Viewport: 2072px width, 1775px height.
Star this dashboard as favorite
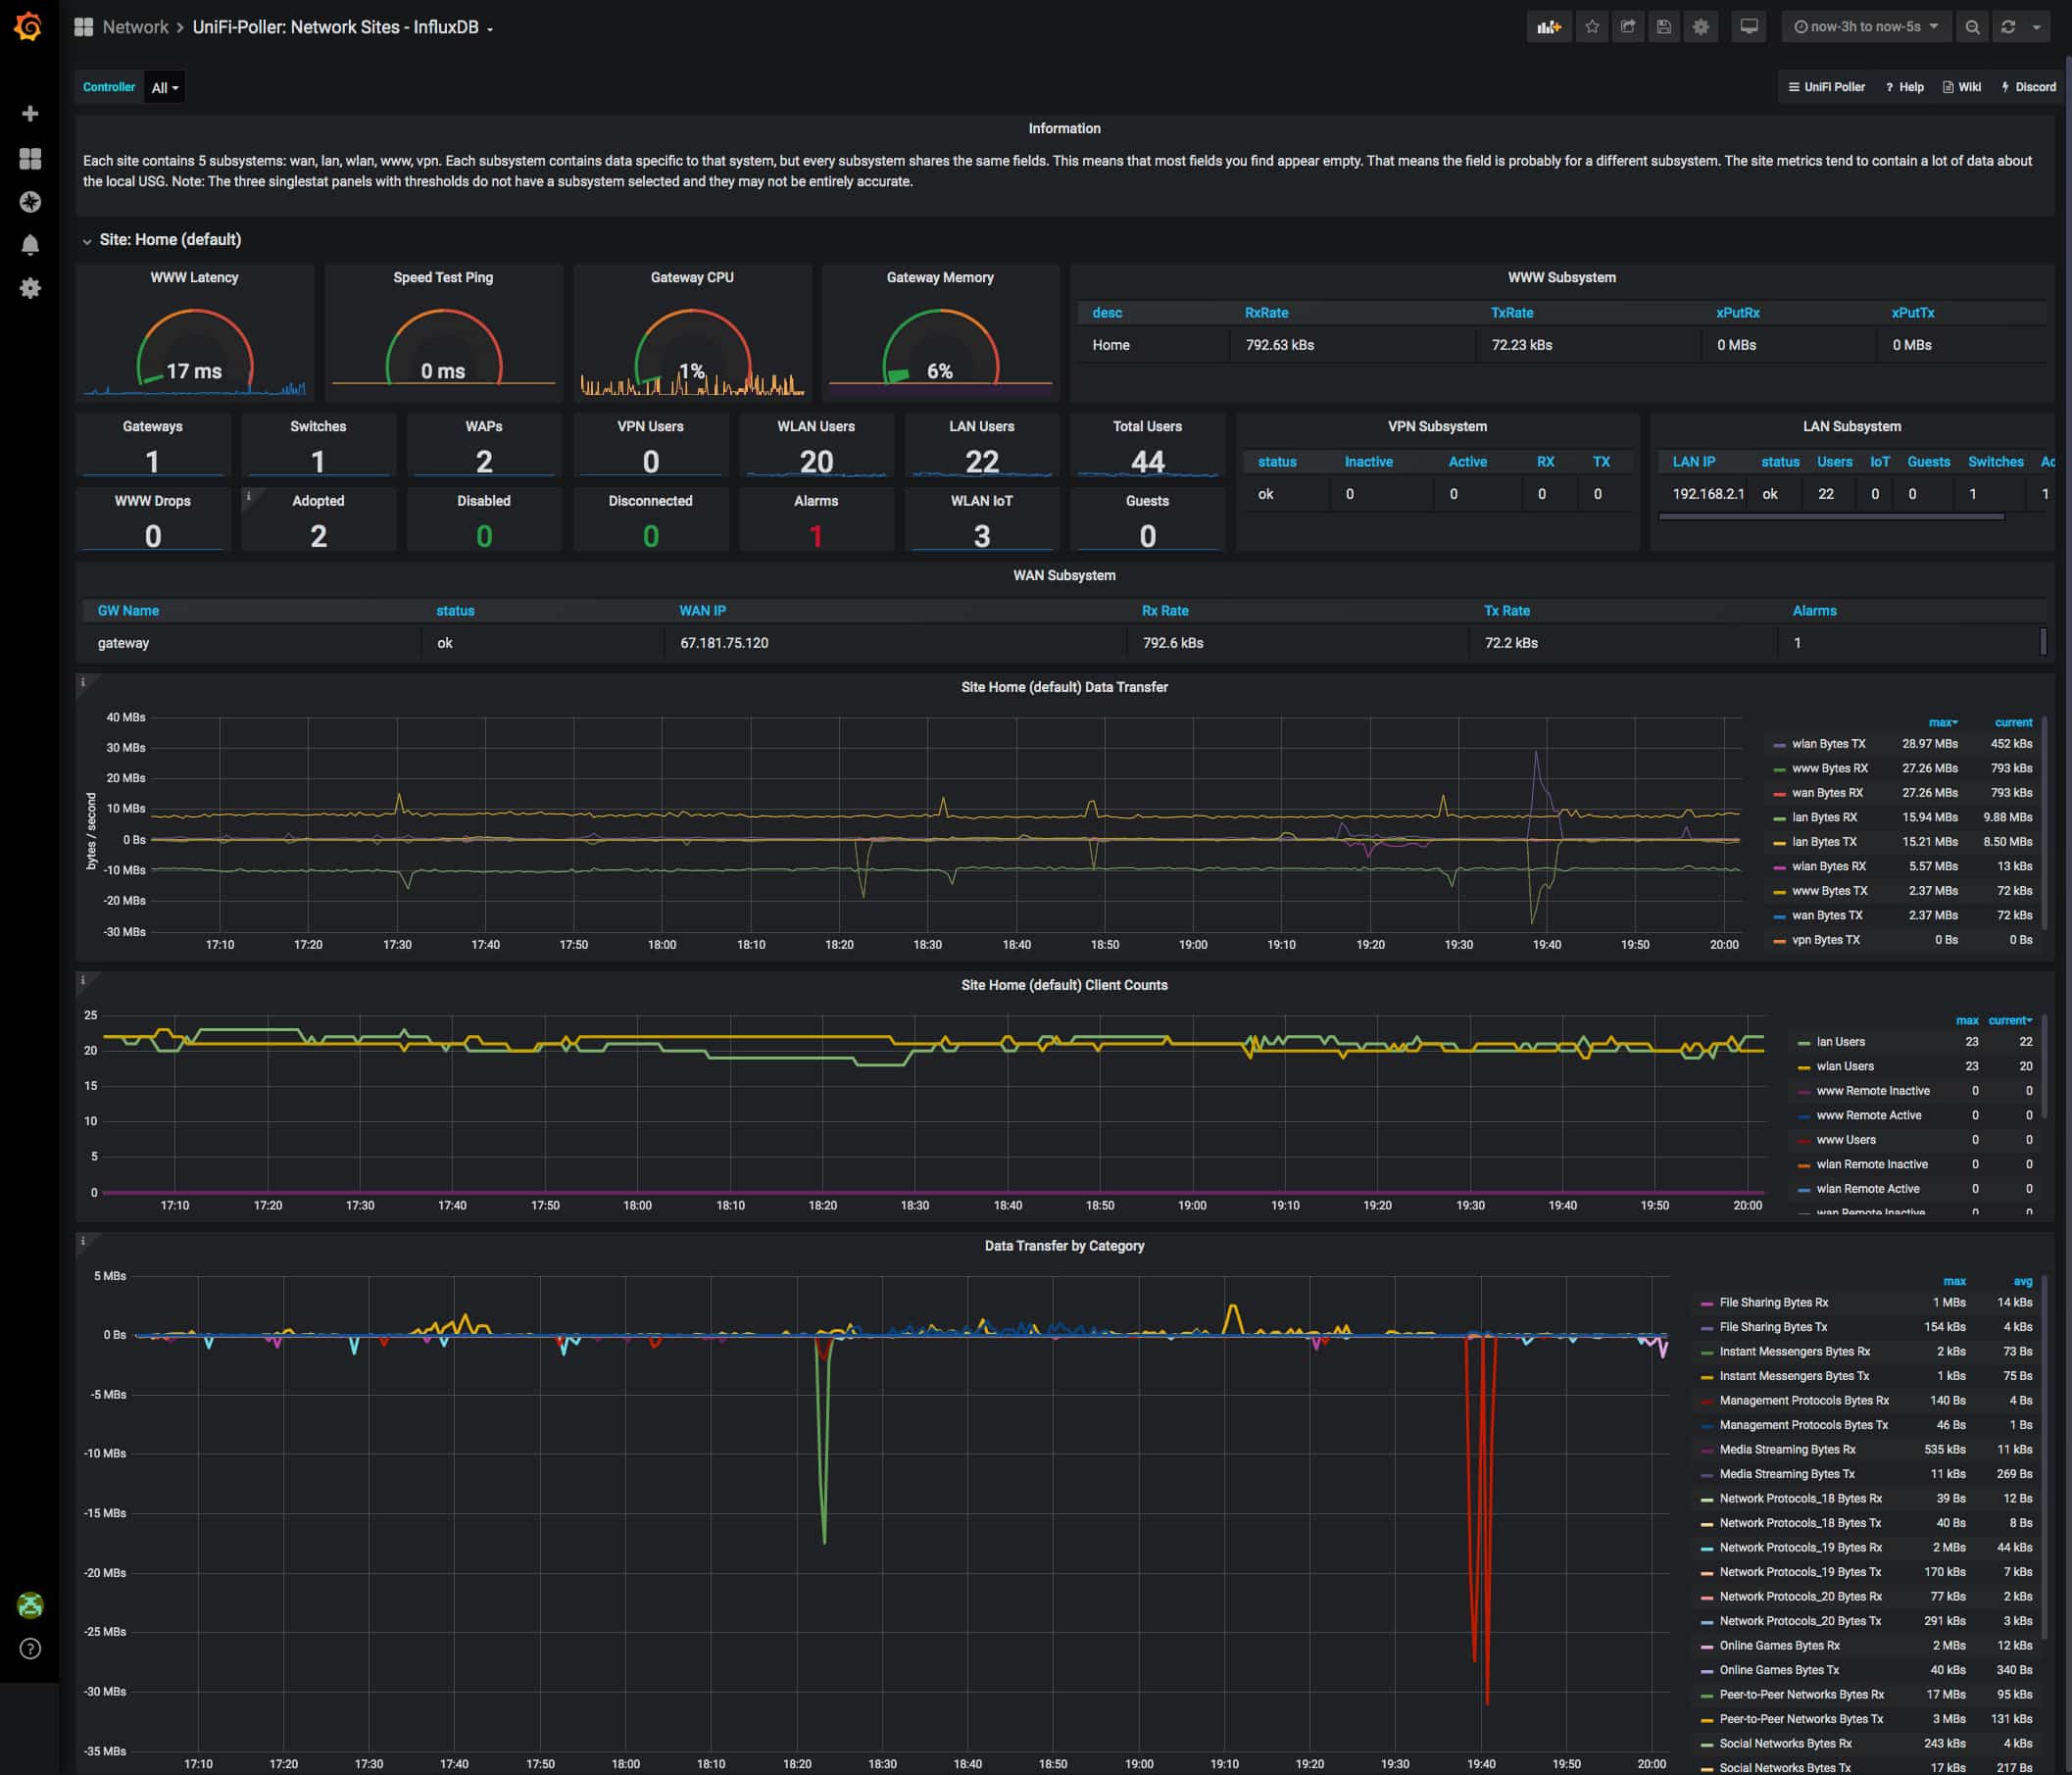1592,27
